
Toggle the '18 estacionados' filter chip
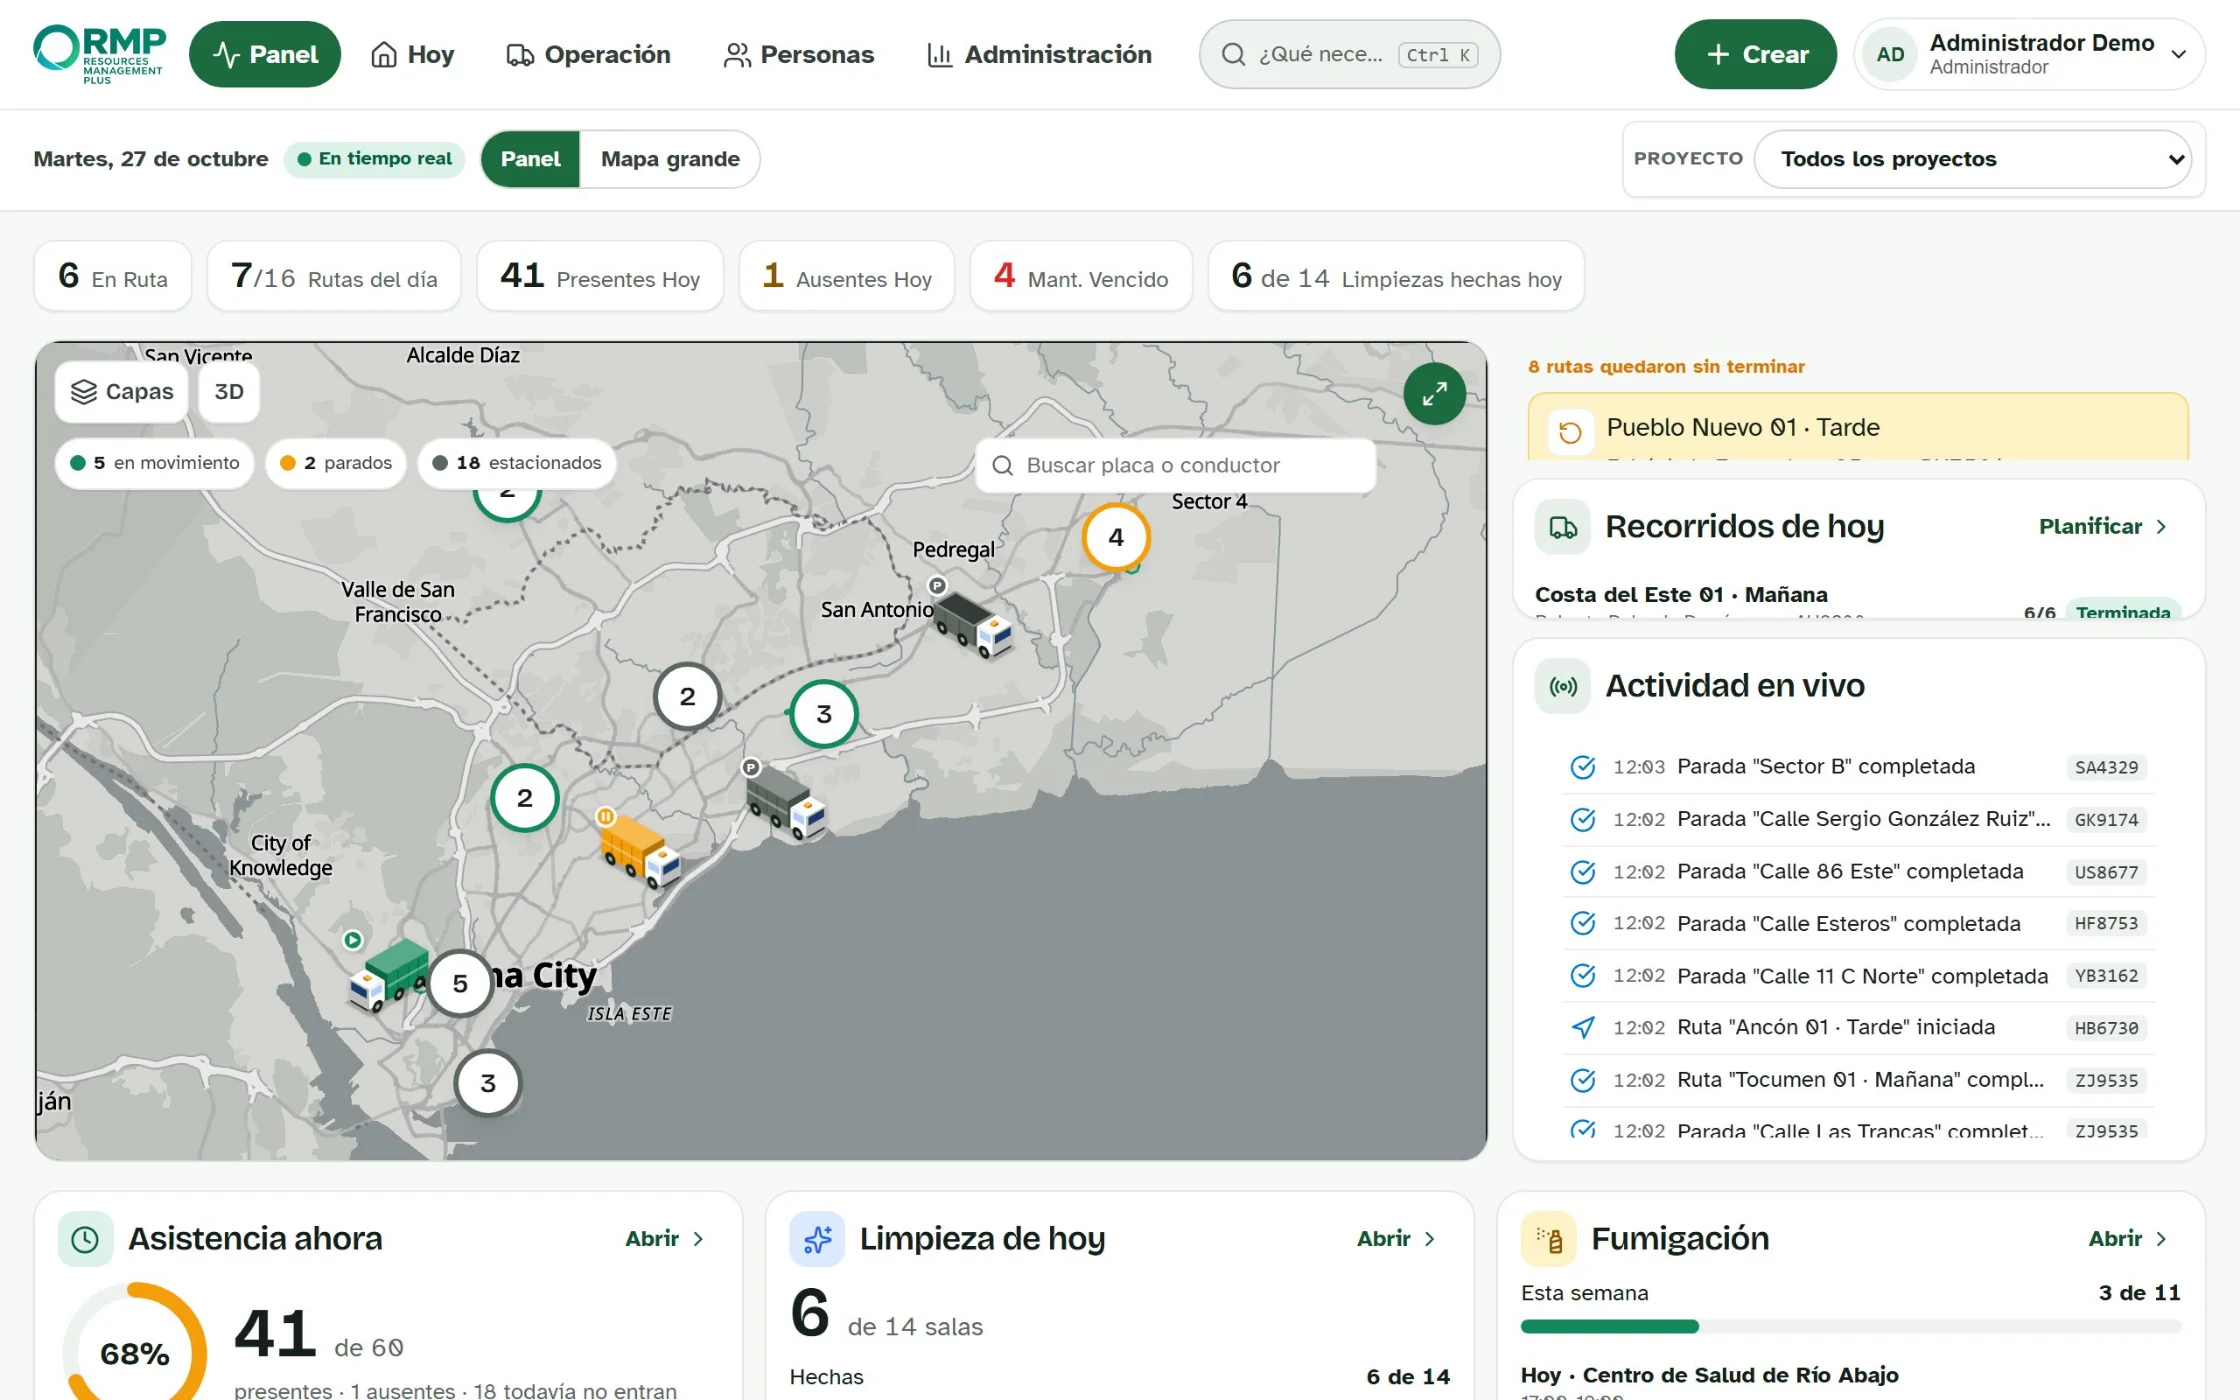coord(516,463)
